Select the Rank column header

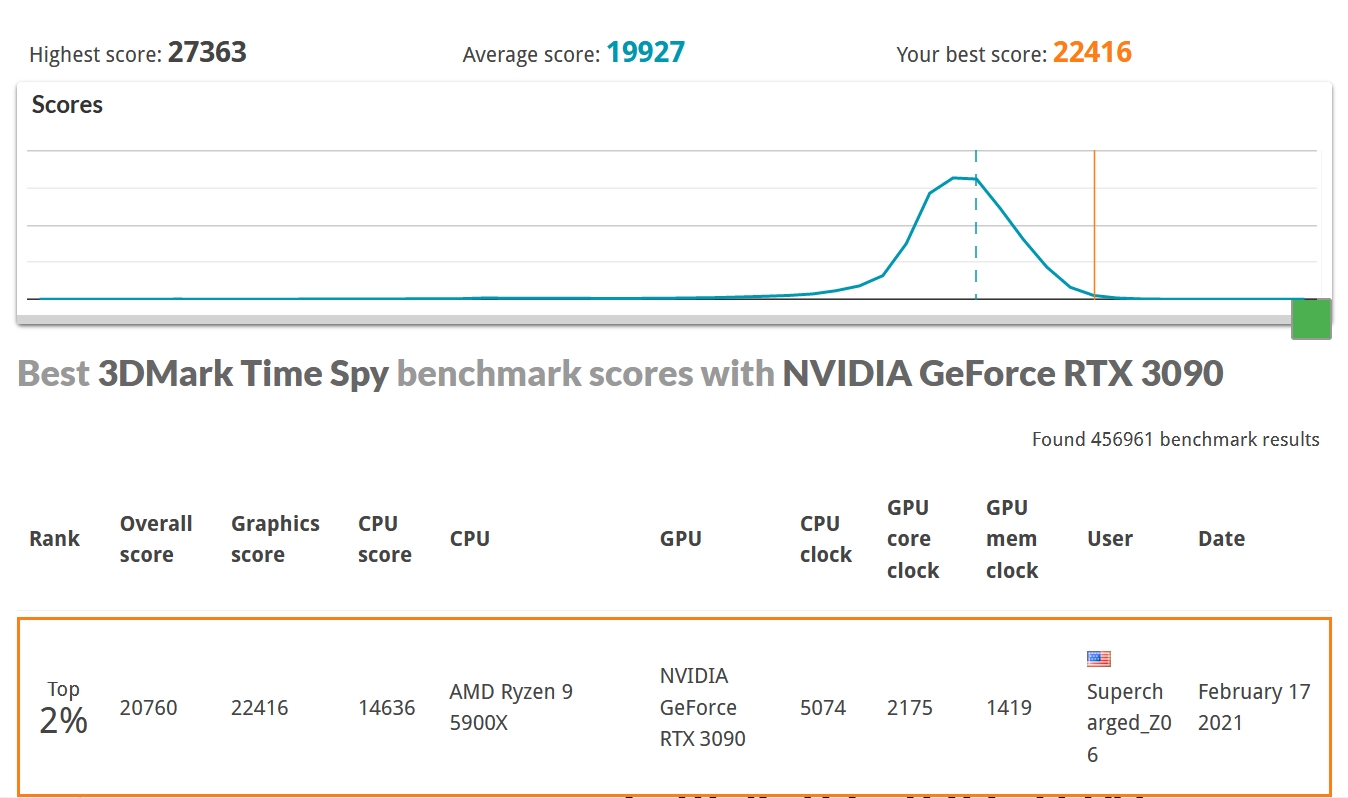click(x=54, y=539)
